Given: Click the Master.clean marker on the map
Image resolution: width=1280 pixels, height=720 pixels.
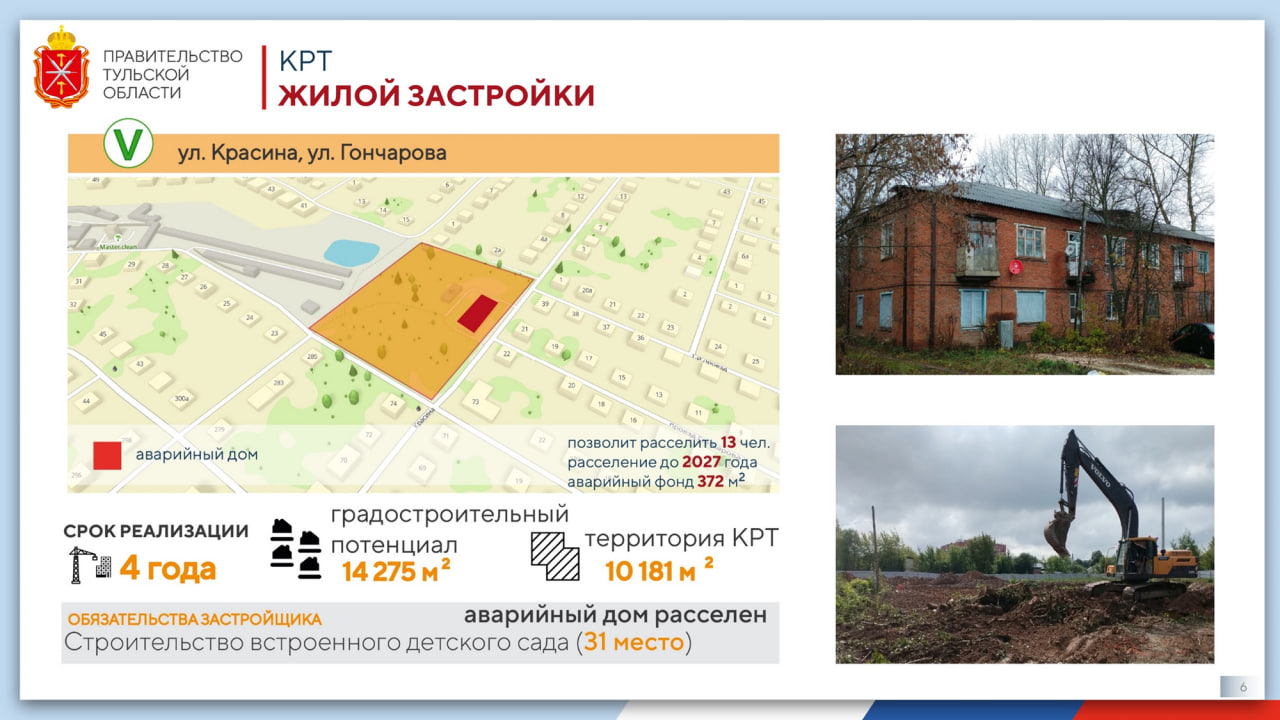Looking at the screenshot, I should point(116,244).
